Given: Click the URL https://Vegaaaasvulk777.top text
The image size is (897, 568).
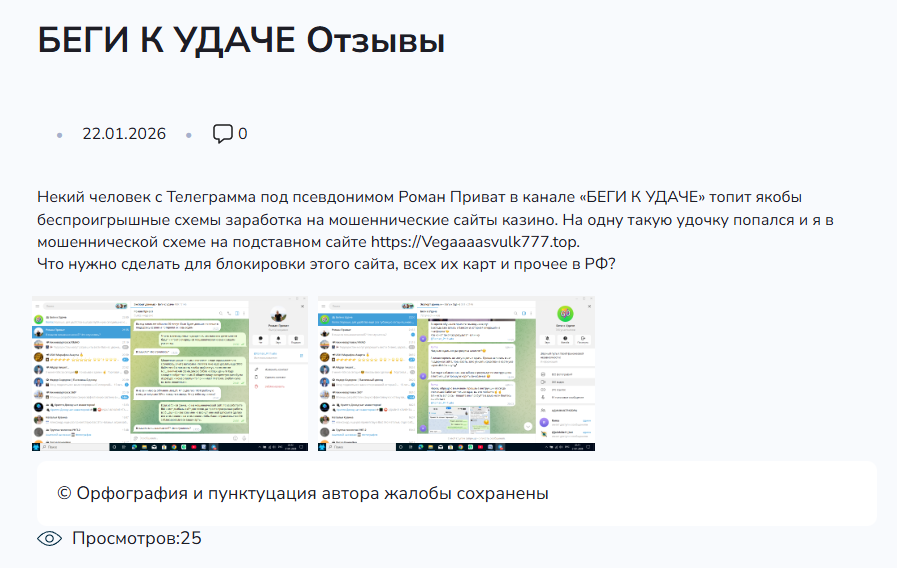Looking at the screenshot, I should click(474, 242).
